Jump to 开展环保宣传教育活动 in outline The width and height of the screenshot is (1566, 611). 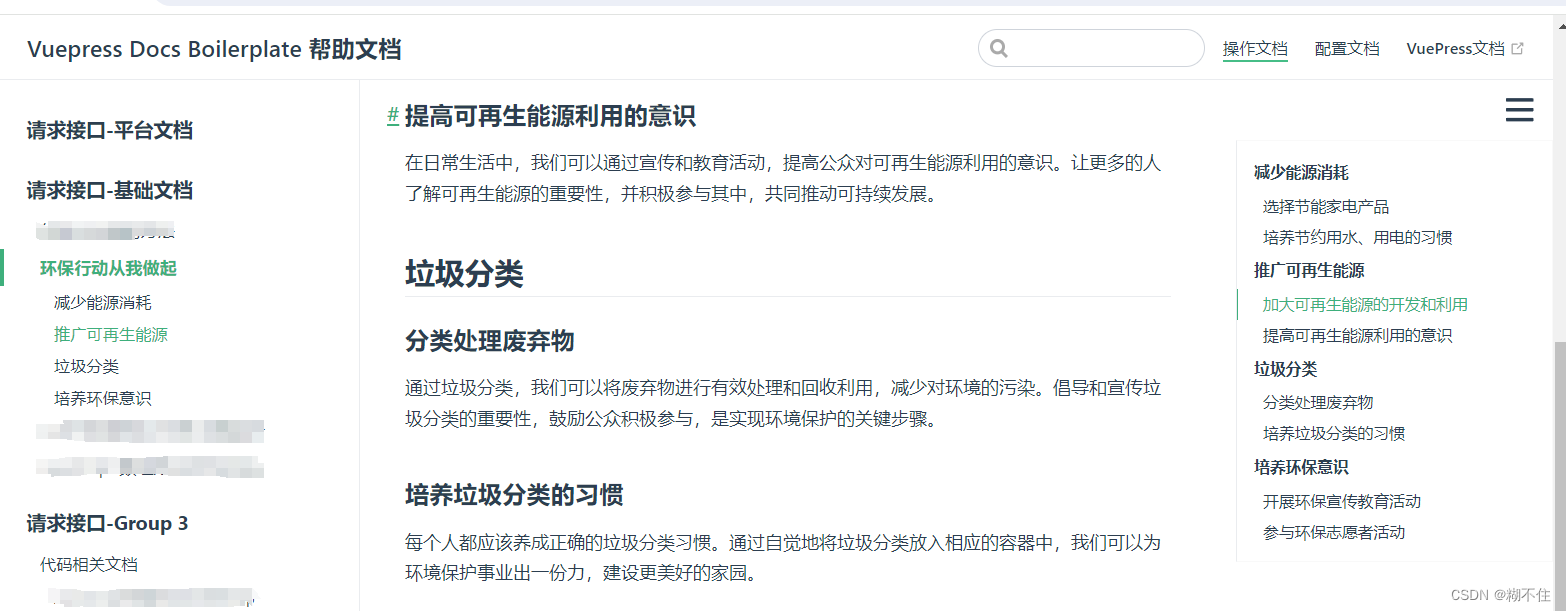pyautogui.click(x=1342, y=501)
